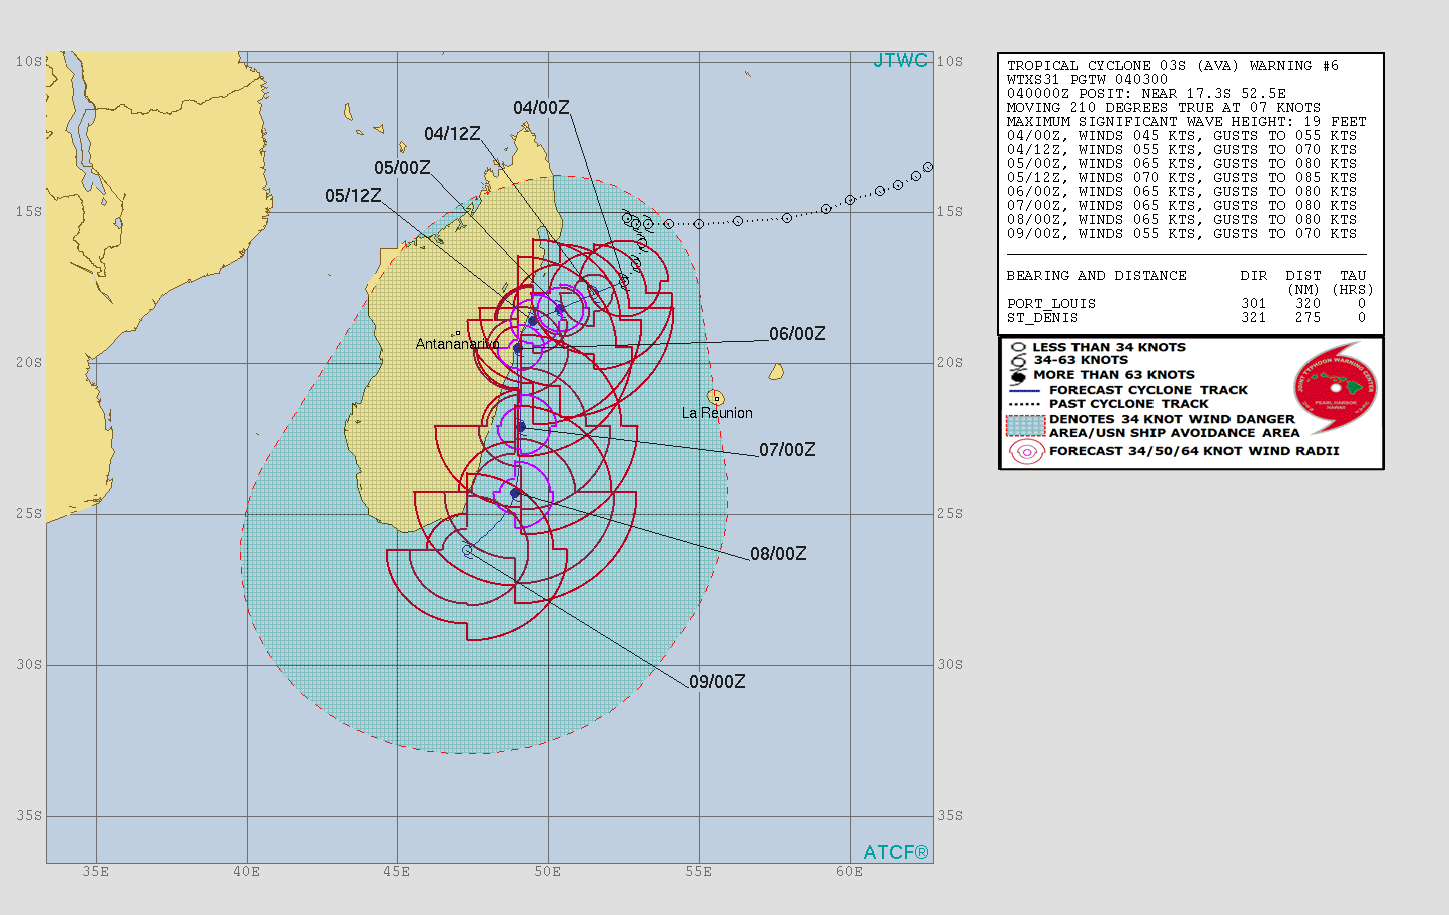The image size is (1449, 915).
Task: Click the 275 distance value for St Denis
Action: click(x=1308, y=318)
